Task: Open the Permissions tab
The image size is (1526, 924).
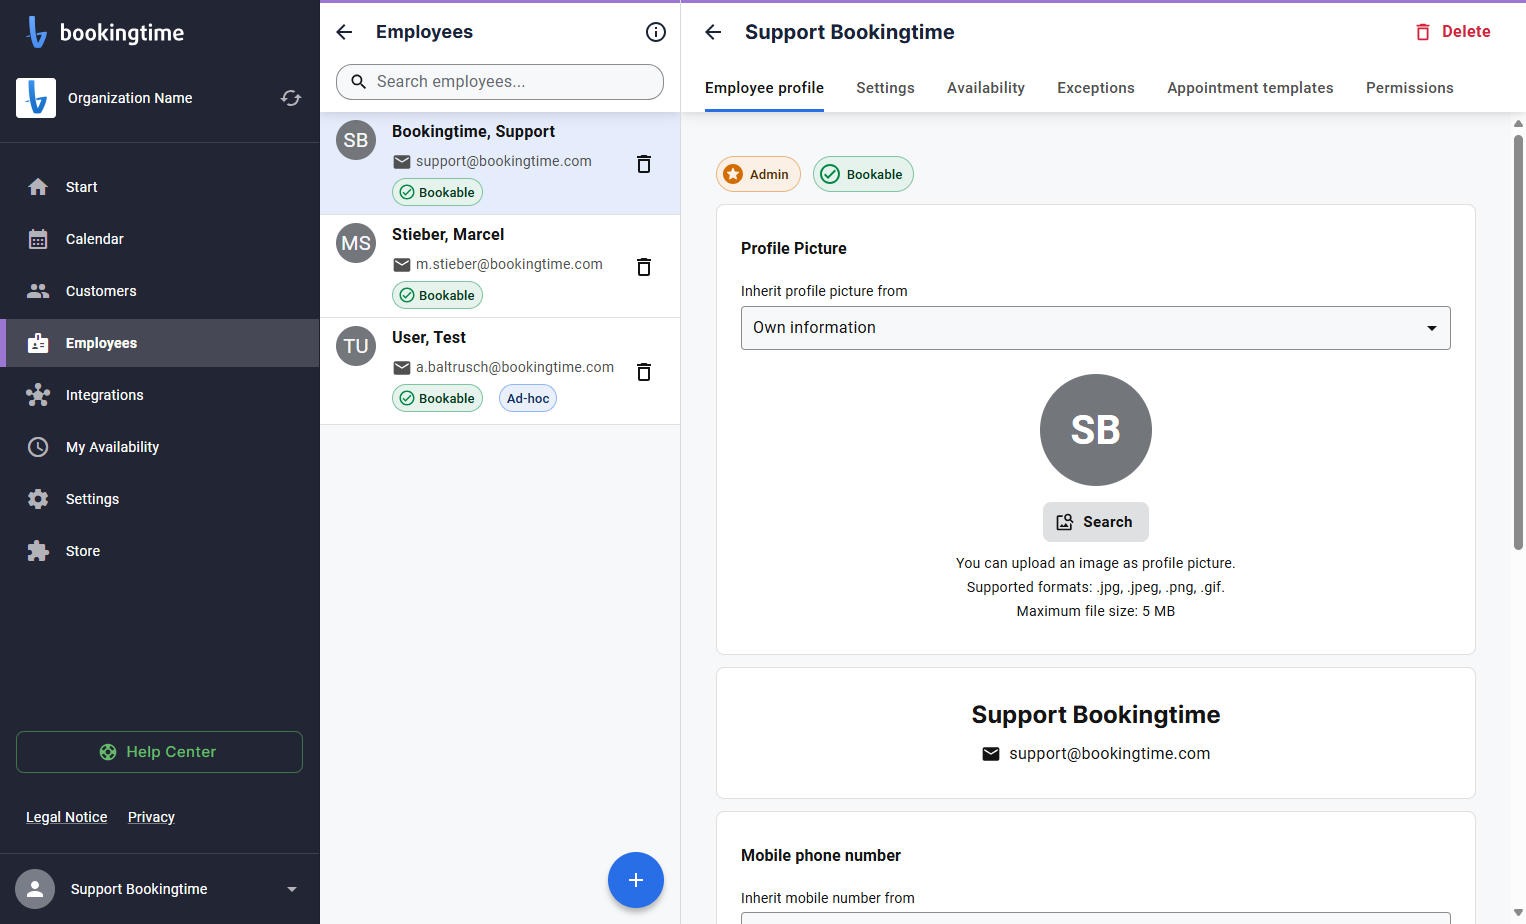Action: click(x=1410, y=88)
